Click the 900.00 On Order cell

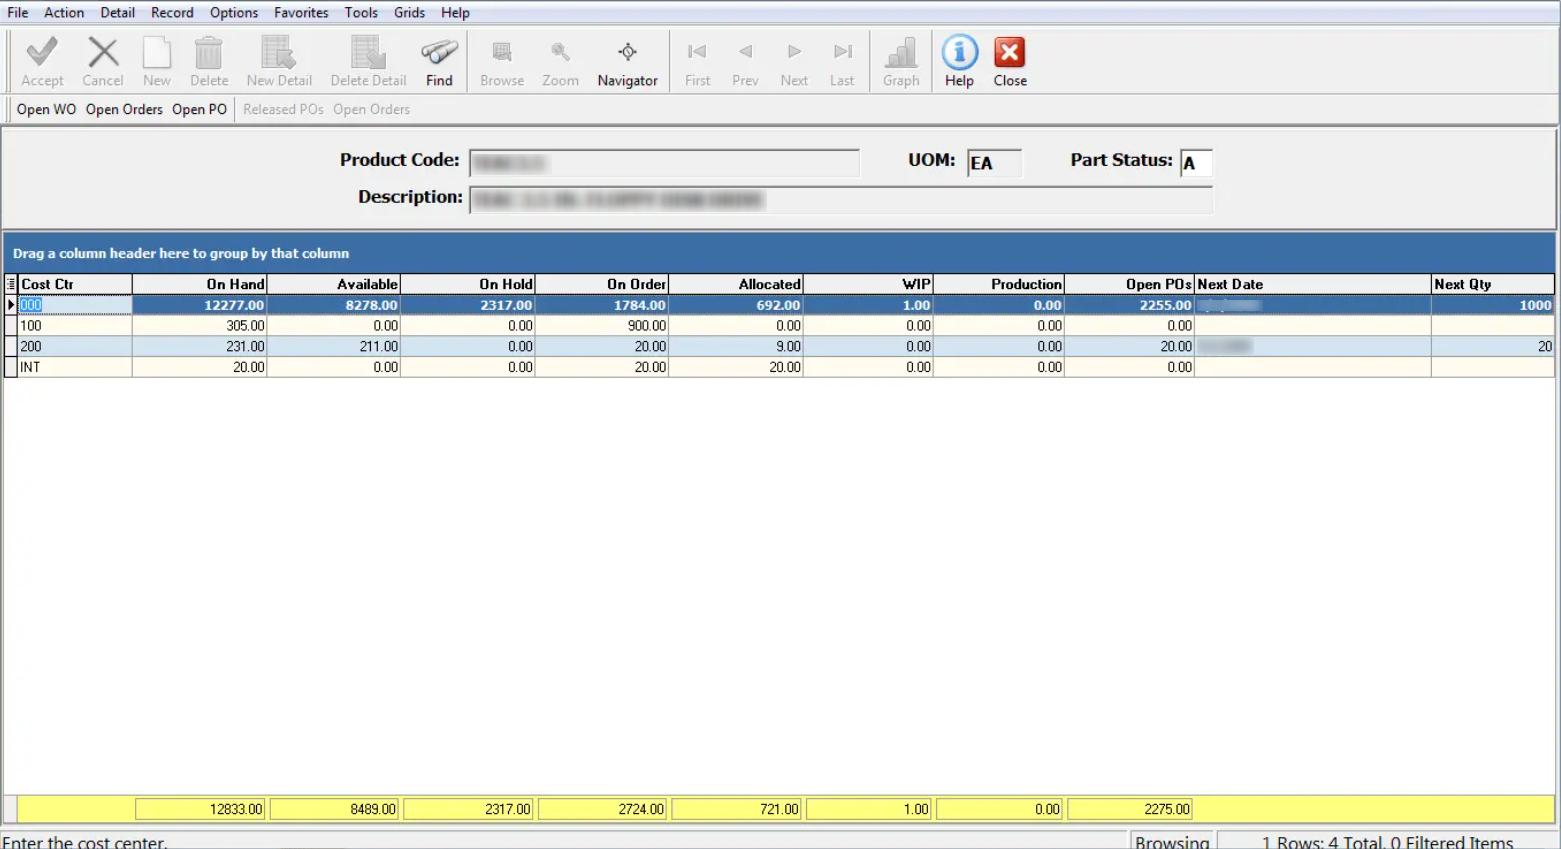click(x=602, y=326)
